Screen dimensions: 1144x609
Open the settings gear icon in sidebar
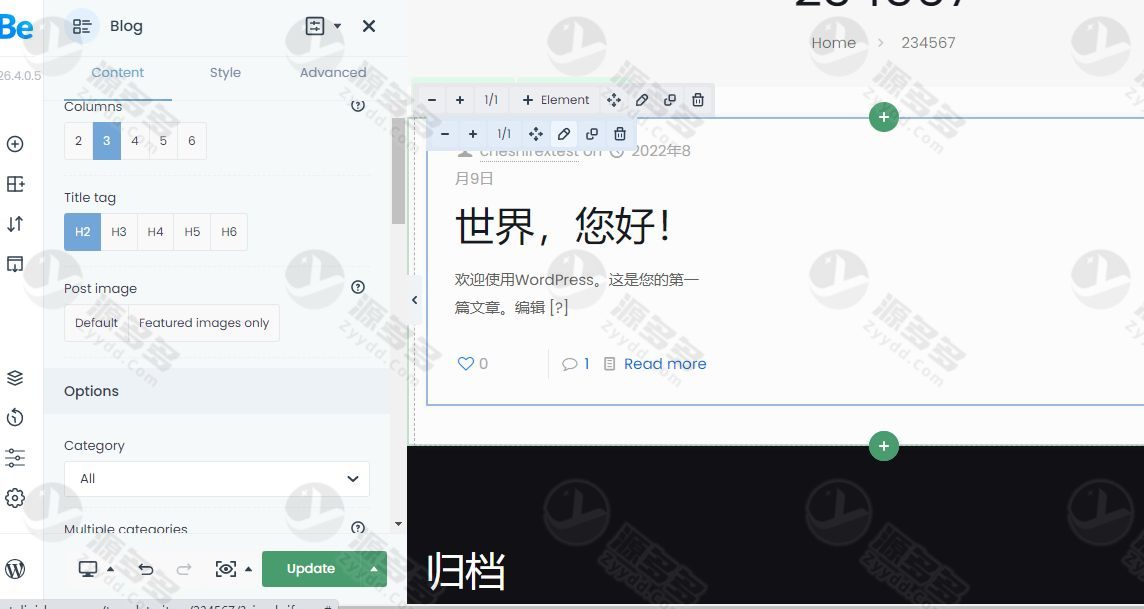pos(15,498)
